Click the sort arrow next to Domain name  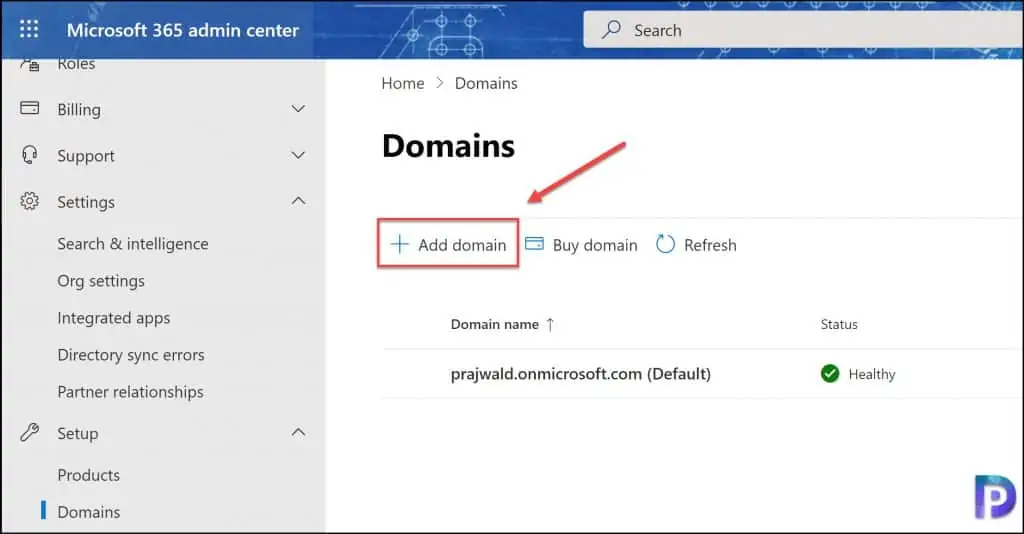tap(550, 324)
